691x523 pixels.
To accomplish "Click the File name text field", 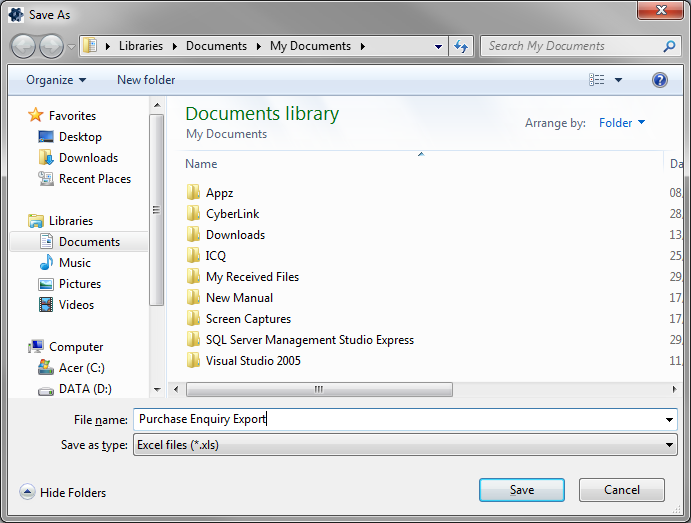I will (400, 420).
